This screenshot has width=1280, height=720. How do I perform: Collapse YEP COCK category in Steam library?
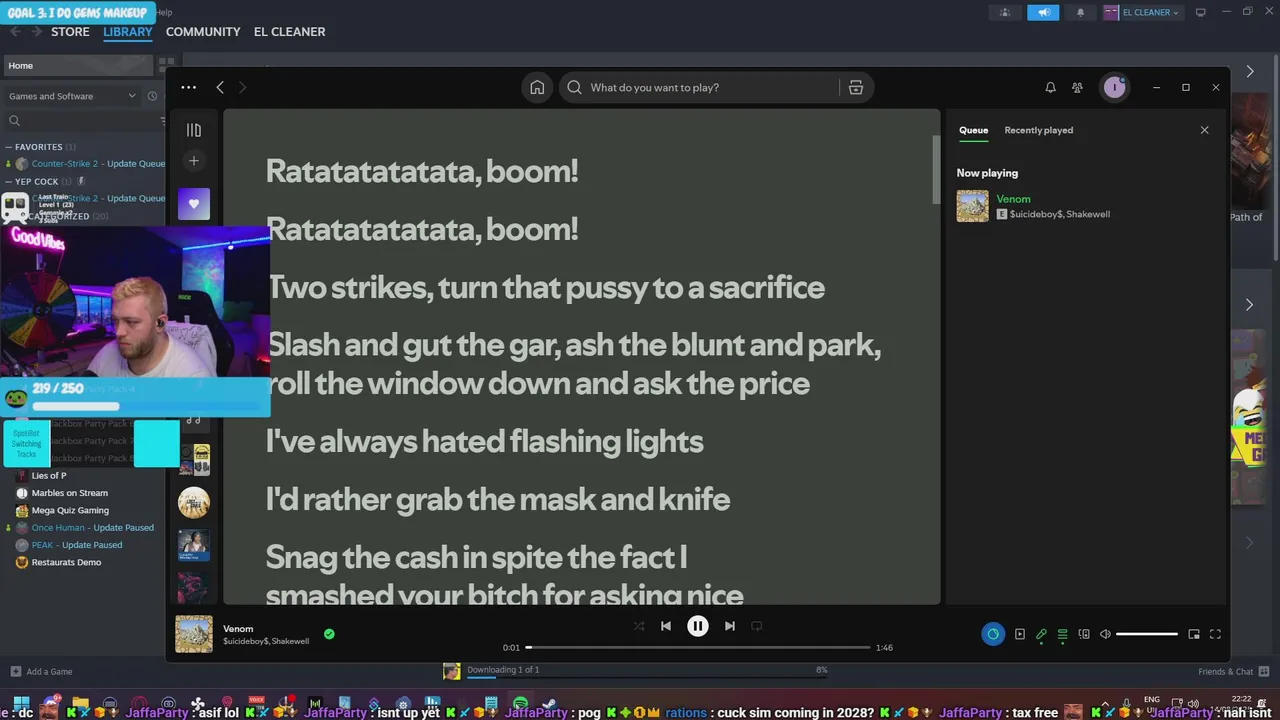point(9,182)
